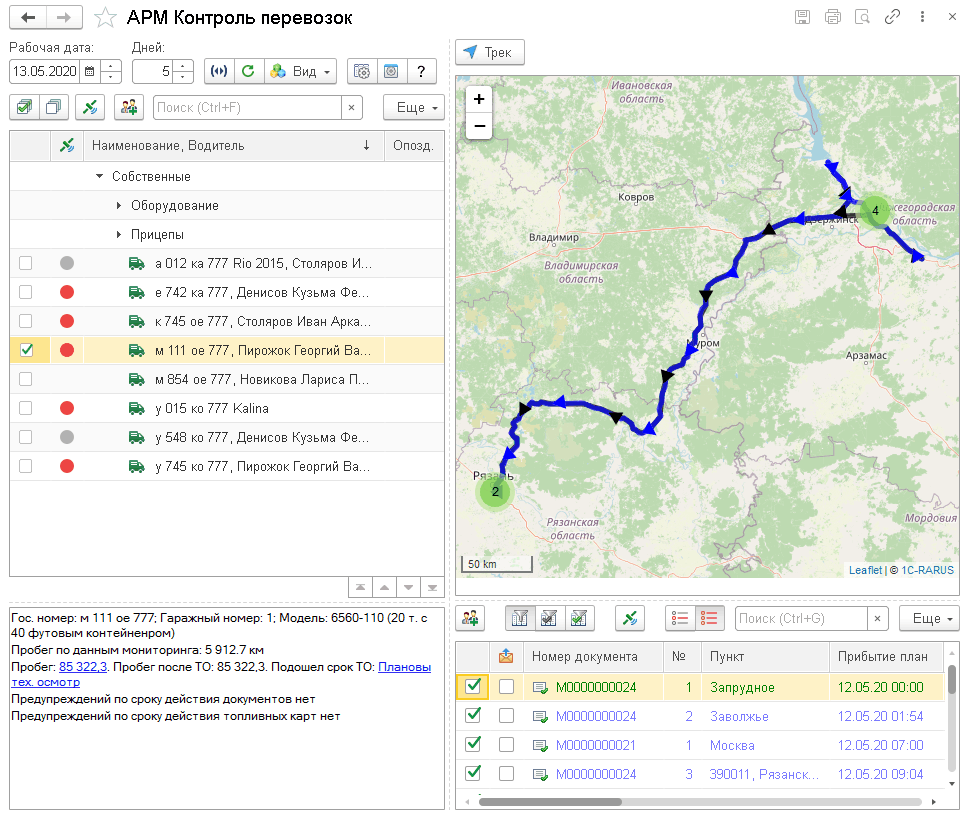Copy link with the chain icon
This screenshot has height=816, width=968.
[x=892, y=17]
